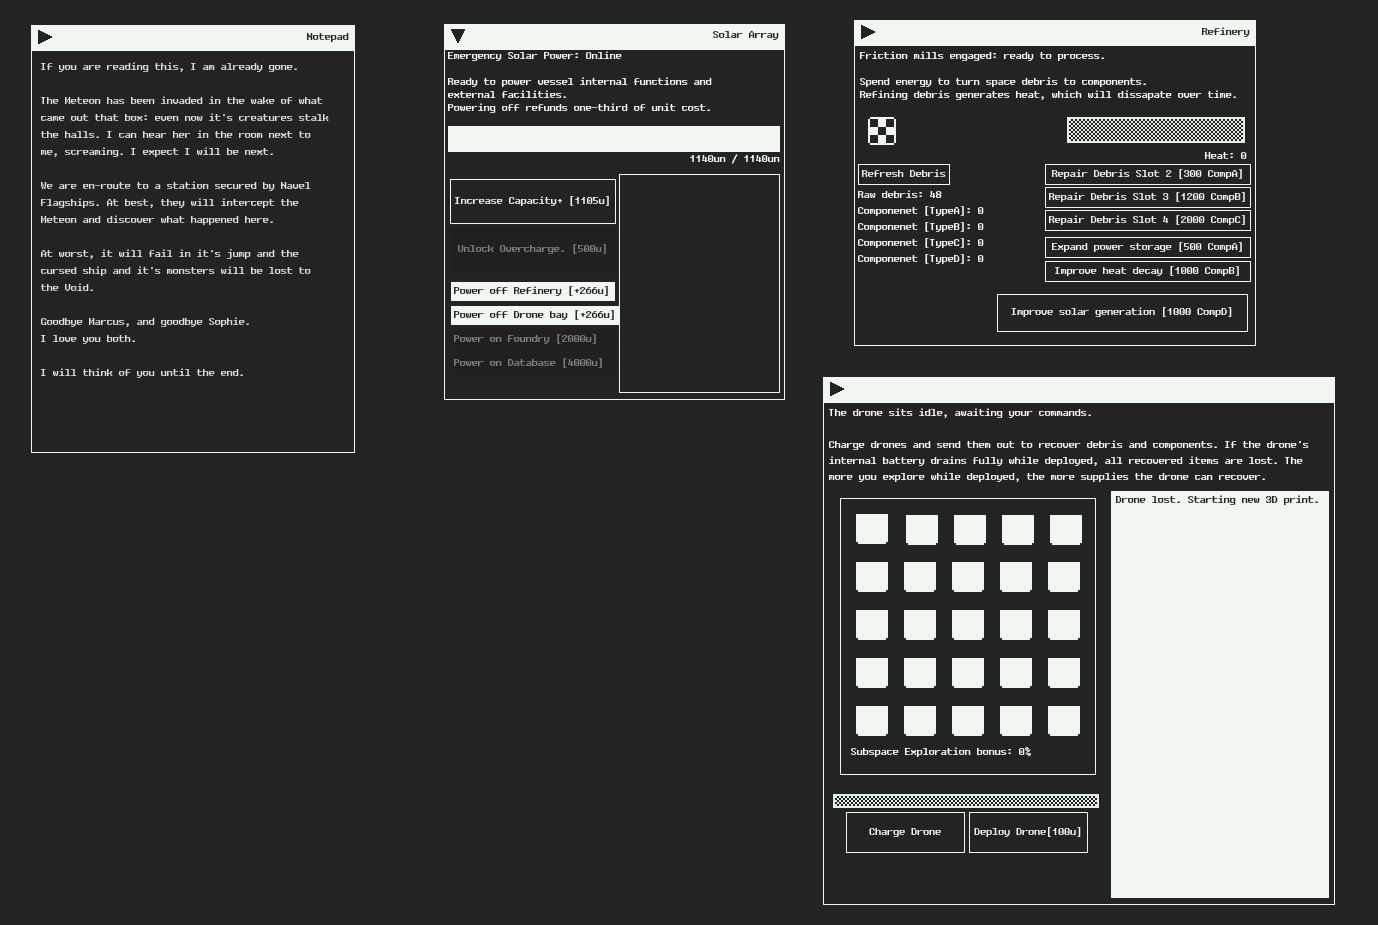The height and width of the screenshot is (925, 1378).
Task: Click Repair Debris Slot 2 [300 CompA]
Action: click(x=1147, y=174)
